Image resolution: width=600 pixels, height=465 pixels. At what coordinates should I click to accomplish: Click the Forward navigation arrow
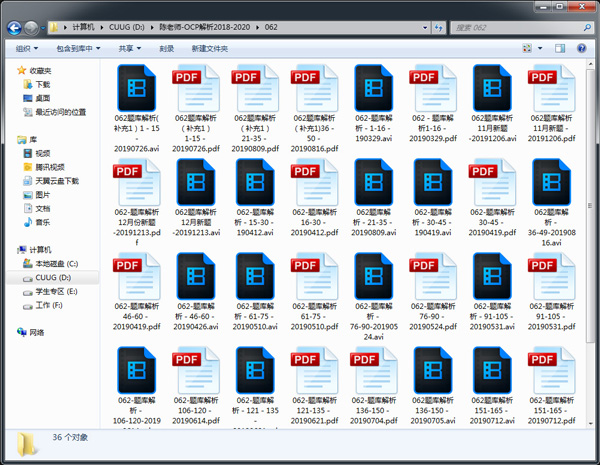[x=31, y=28]
